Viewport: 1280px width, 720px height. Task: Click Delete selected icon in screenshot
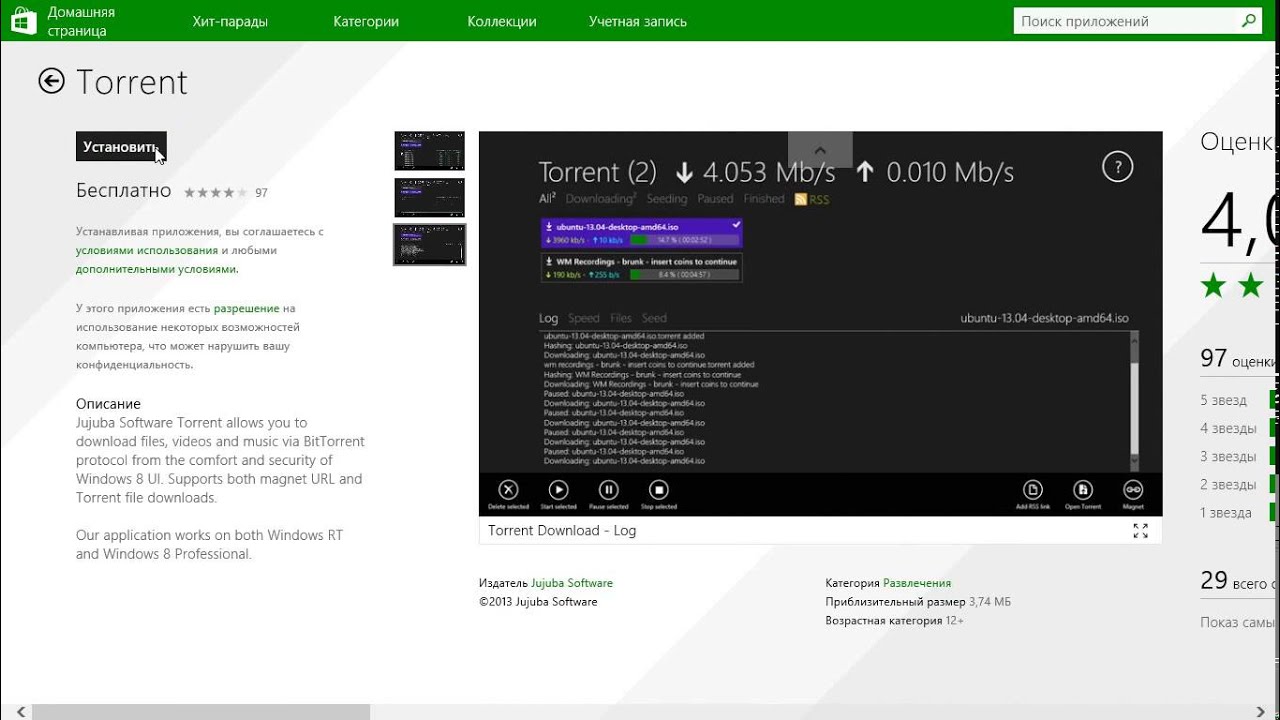click(508, 490)
